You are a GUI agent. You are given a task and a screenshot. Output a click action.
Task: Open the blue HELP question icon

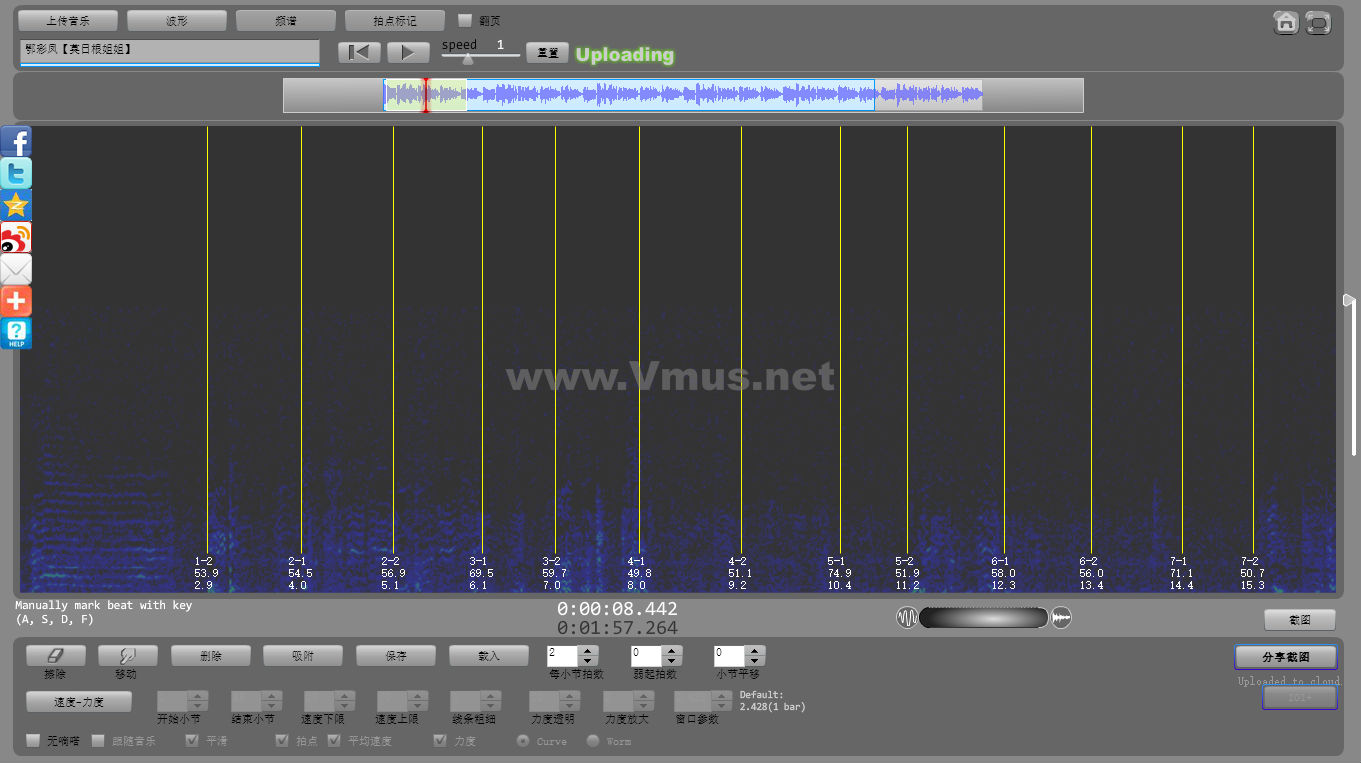pyautogui.click(x=16, y=333)
